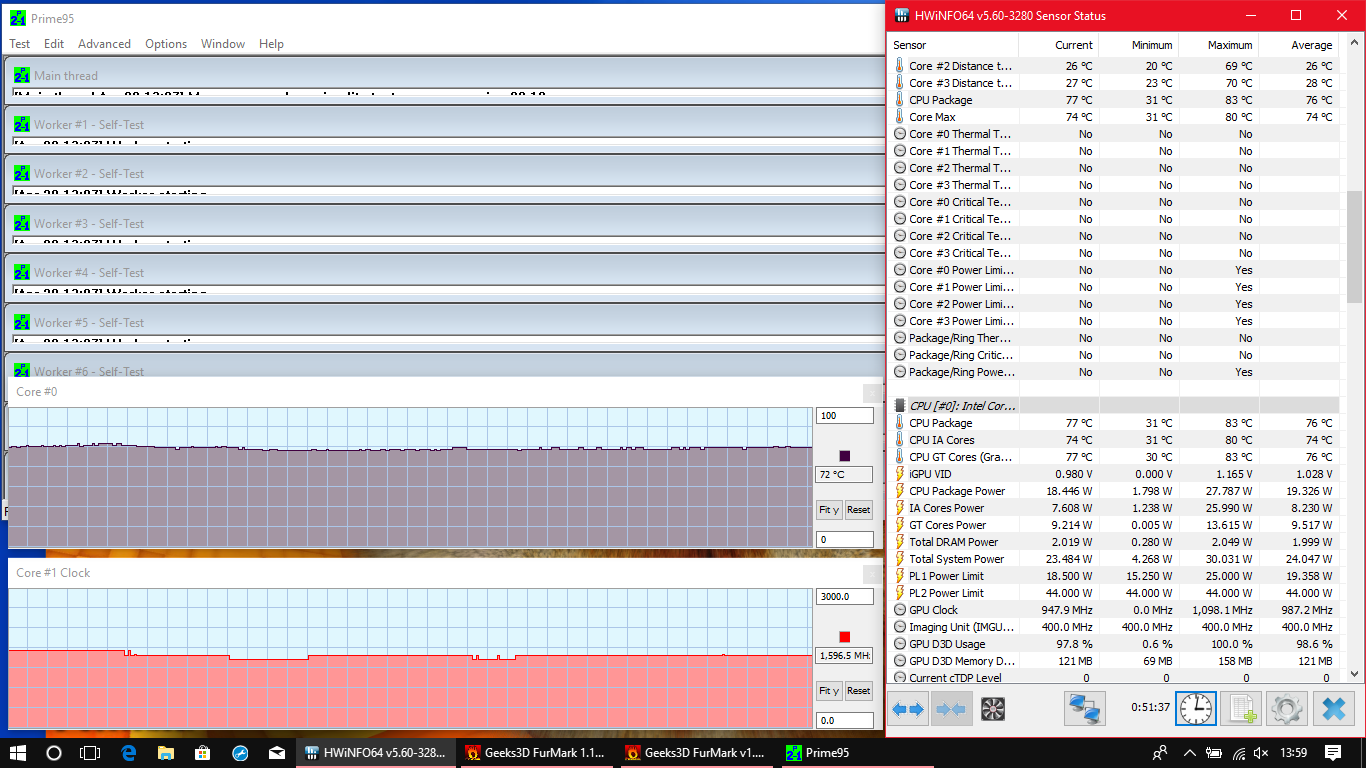Reset the elapsed time with clock icon
This screenshot has height=768, width=1366.
[1196, 709]
